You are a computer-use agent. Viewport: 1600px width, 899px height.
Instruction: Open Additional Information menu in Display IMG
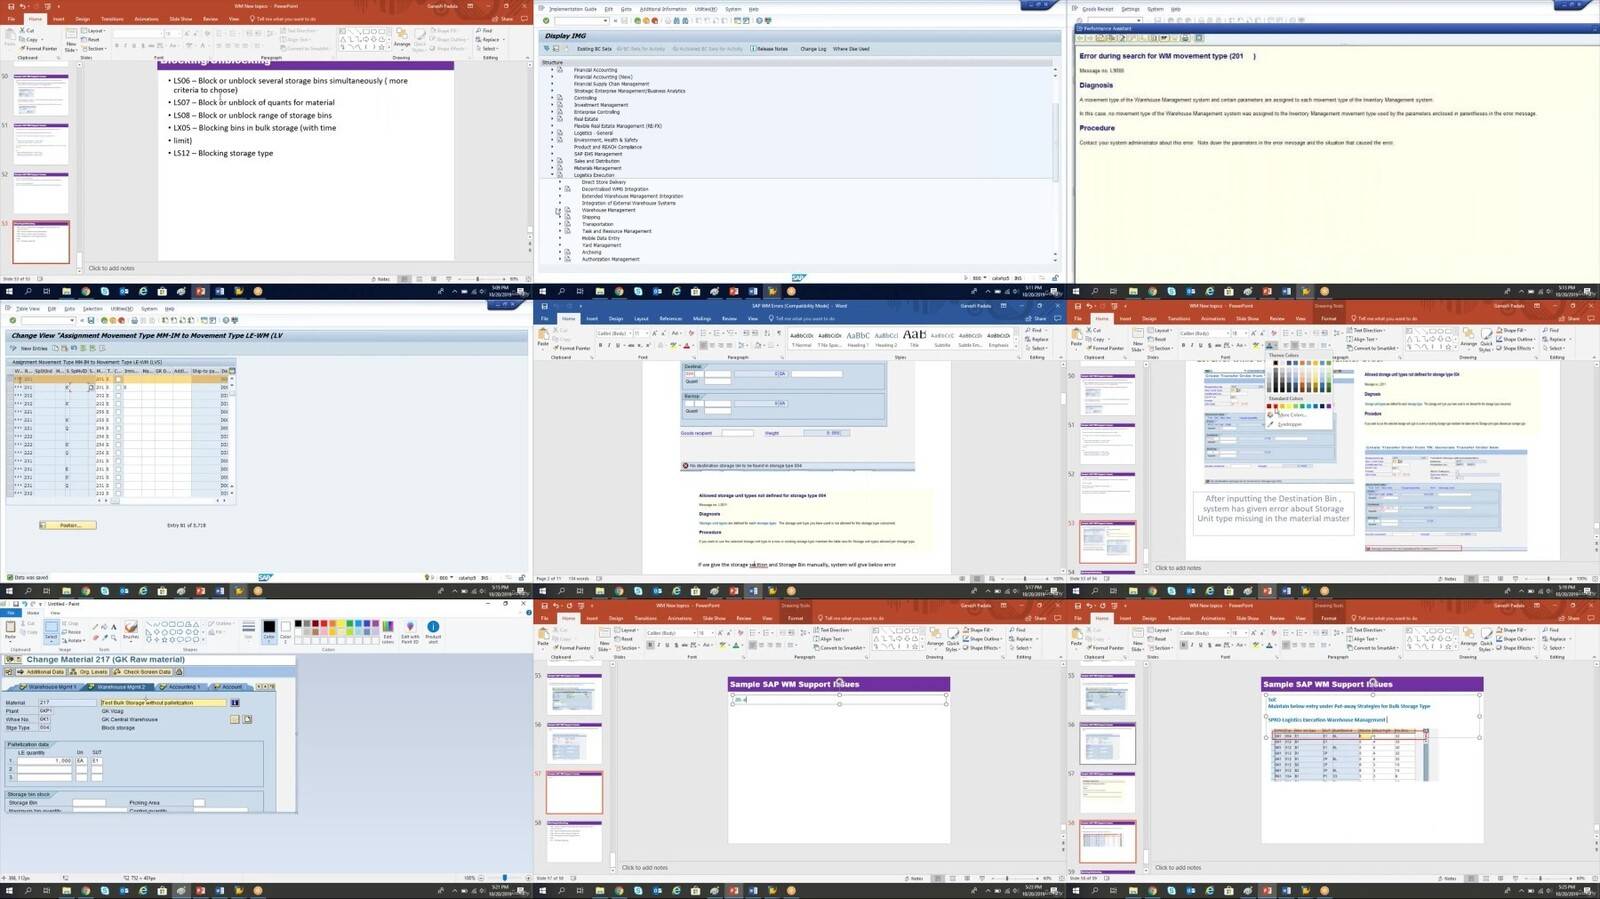click(663, 9)
